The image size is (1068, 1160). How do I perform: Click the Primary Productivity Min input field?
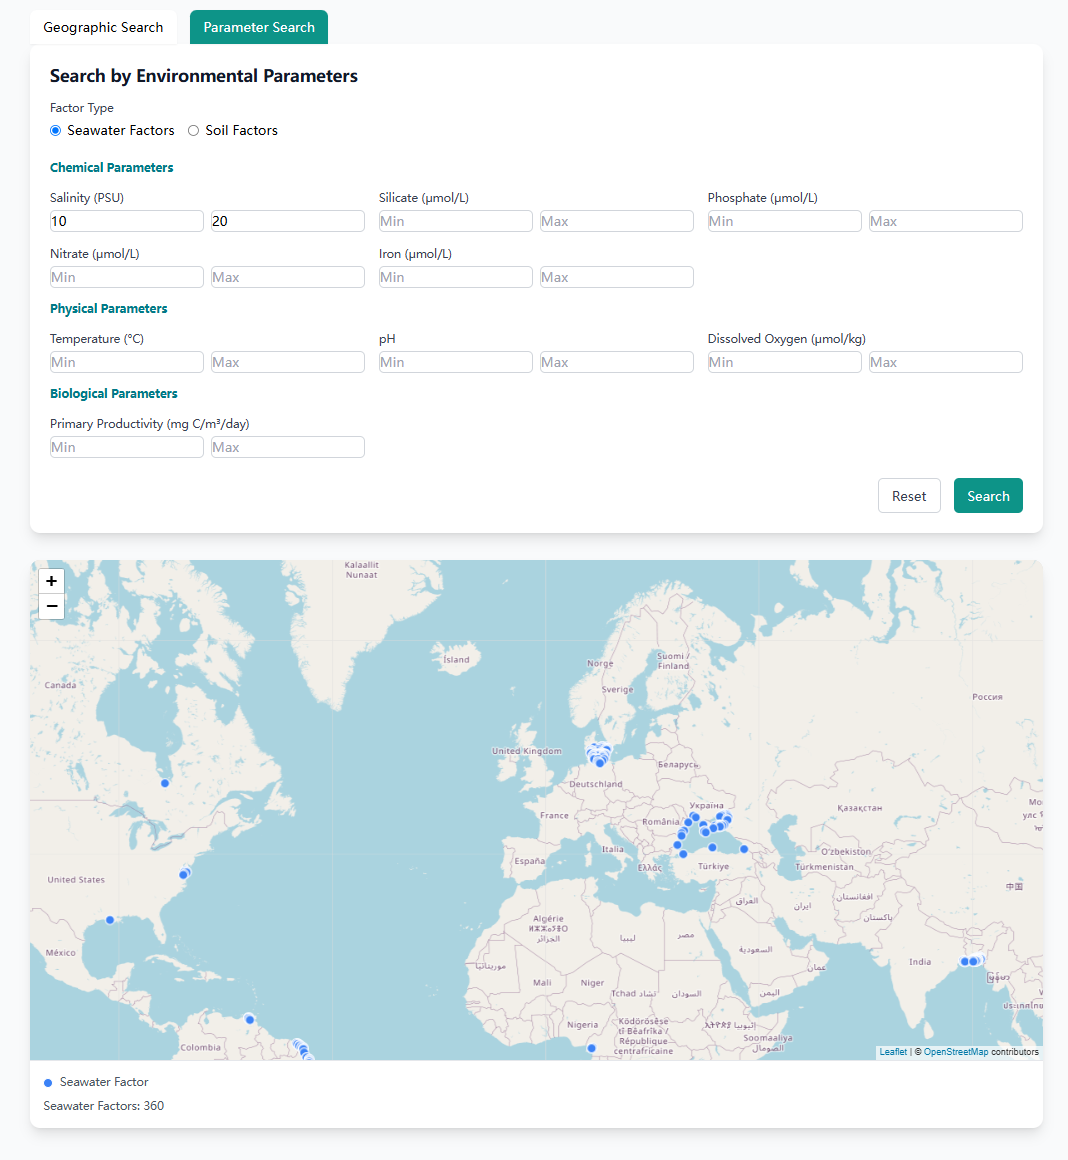click(126, 448)
